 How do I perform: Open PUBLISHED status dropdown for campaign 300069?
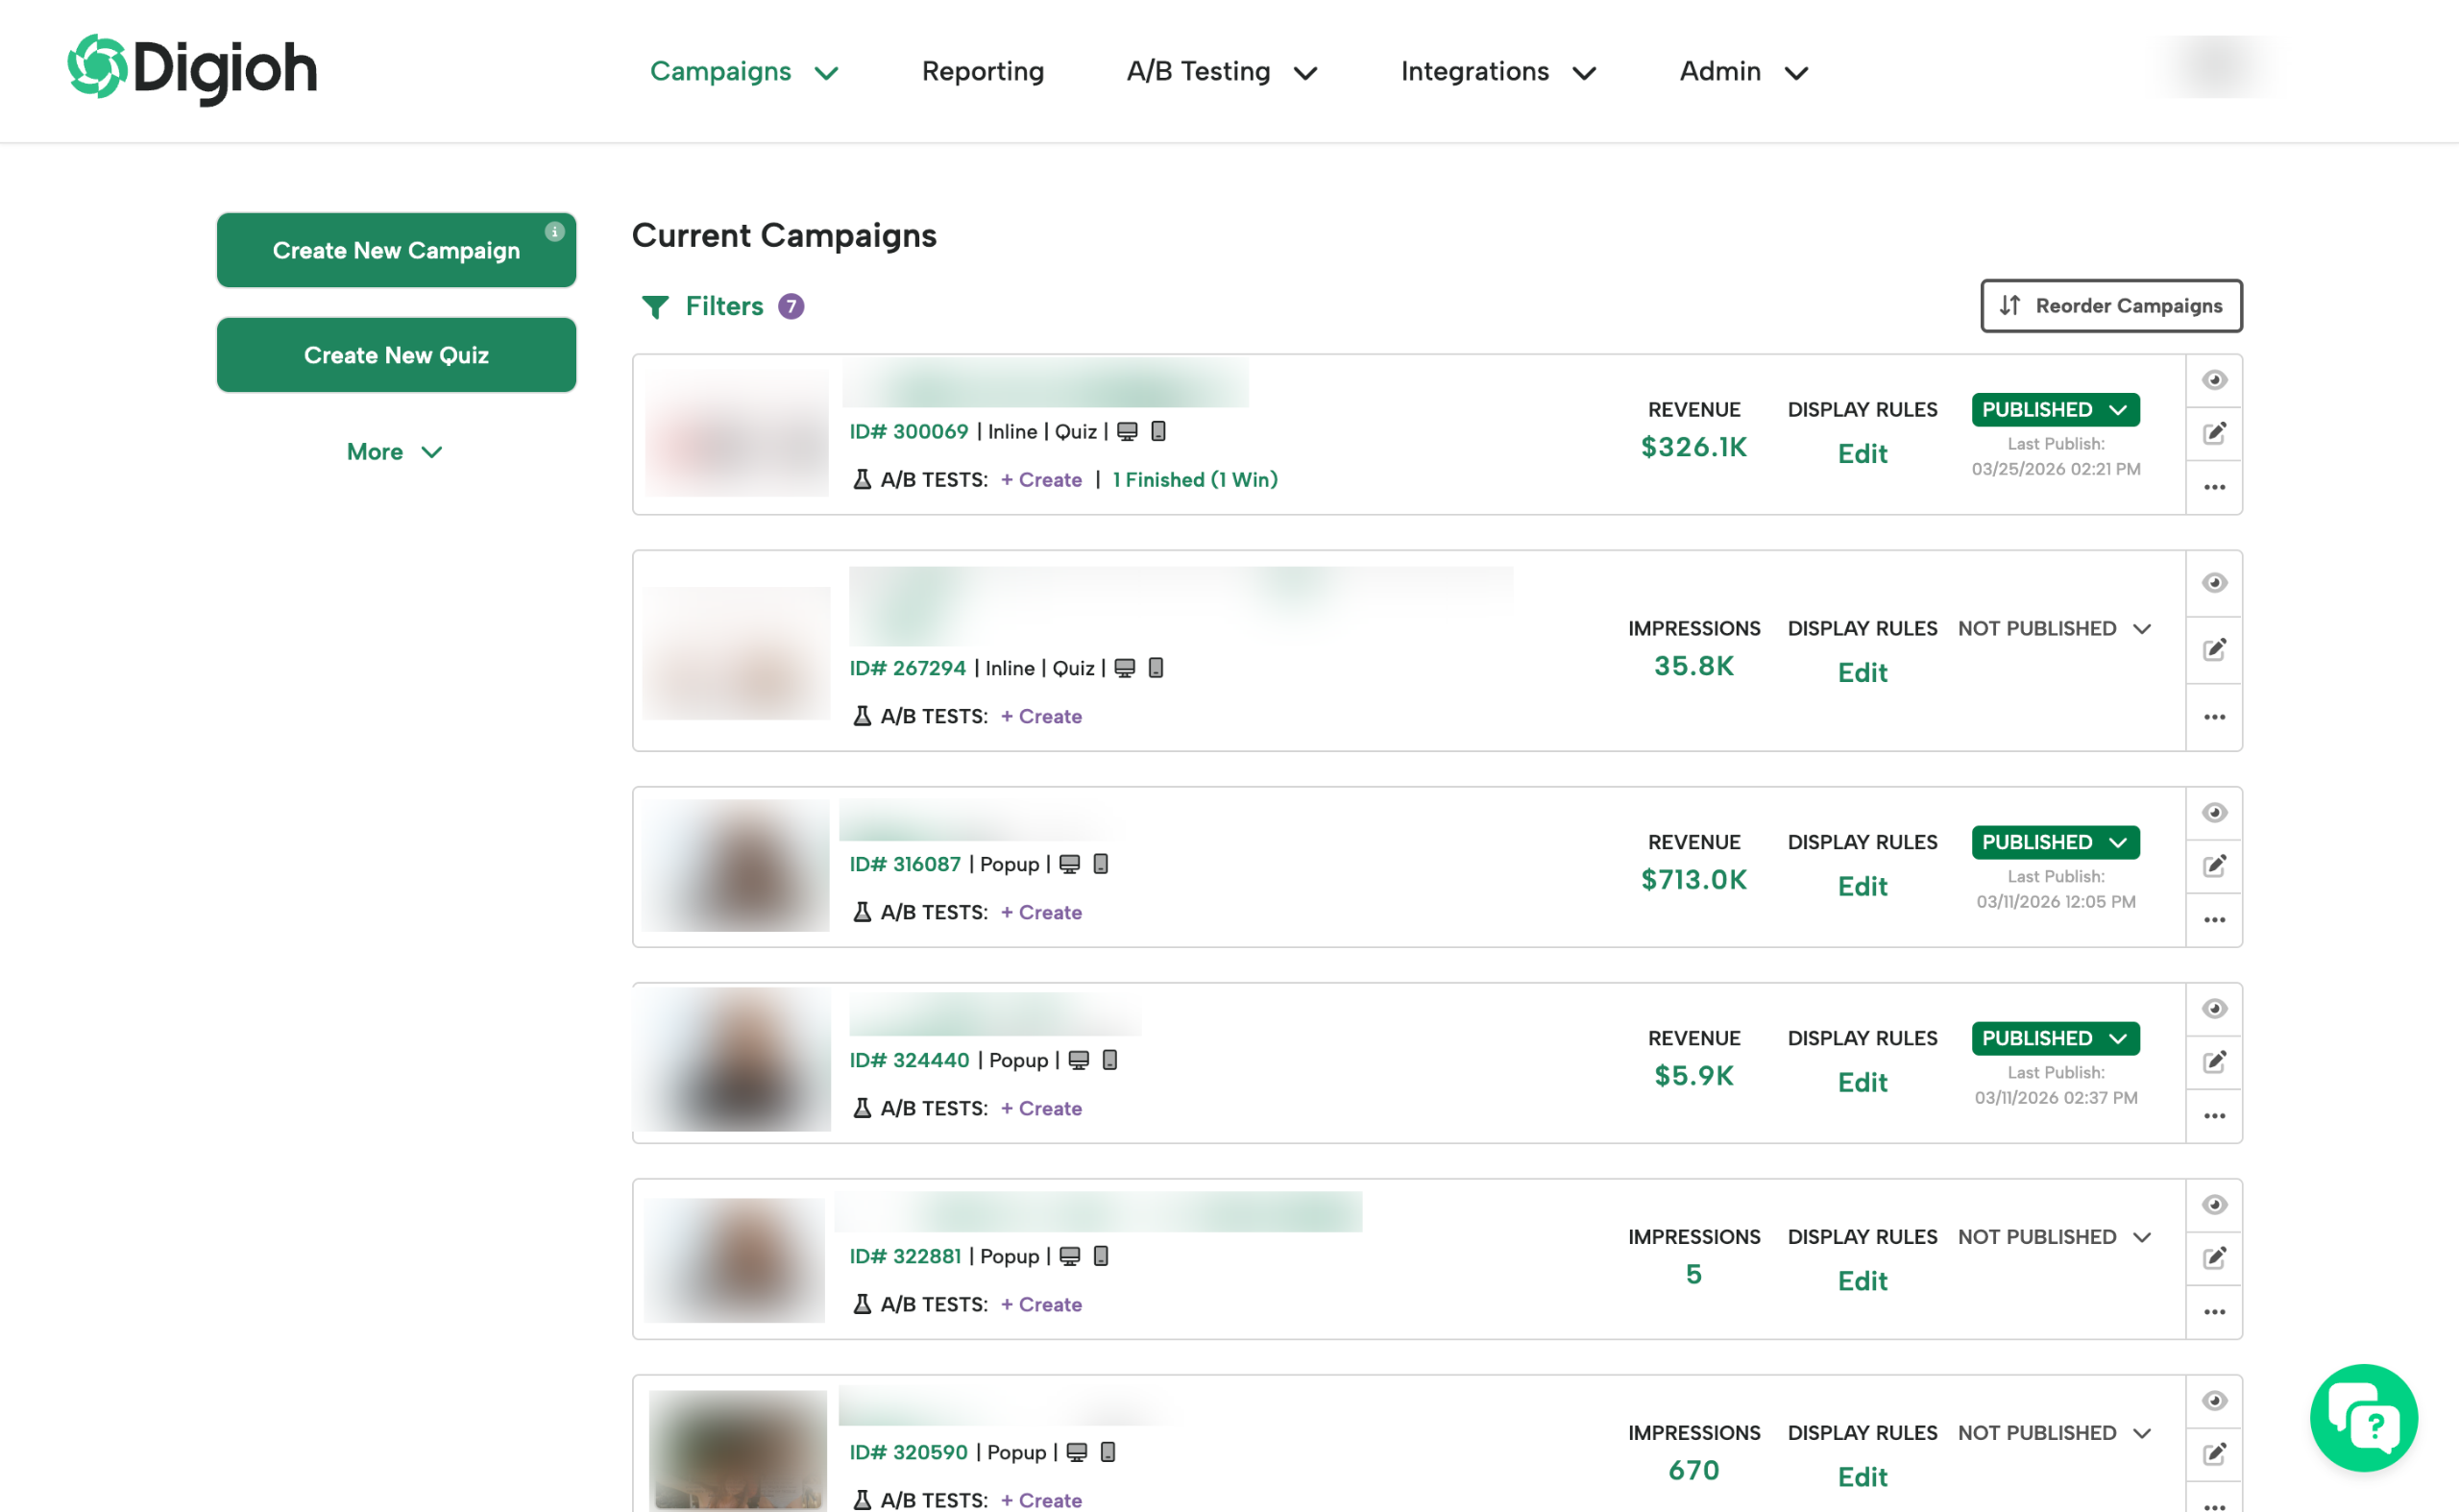(2054, 410)
